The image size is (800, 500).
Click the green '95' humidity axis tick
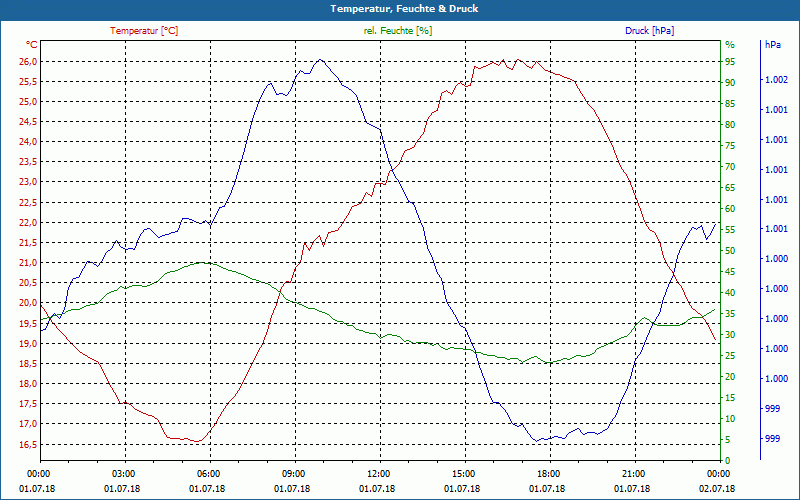pos(730,62)
